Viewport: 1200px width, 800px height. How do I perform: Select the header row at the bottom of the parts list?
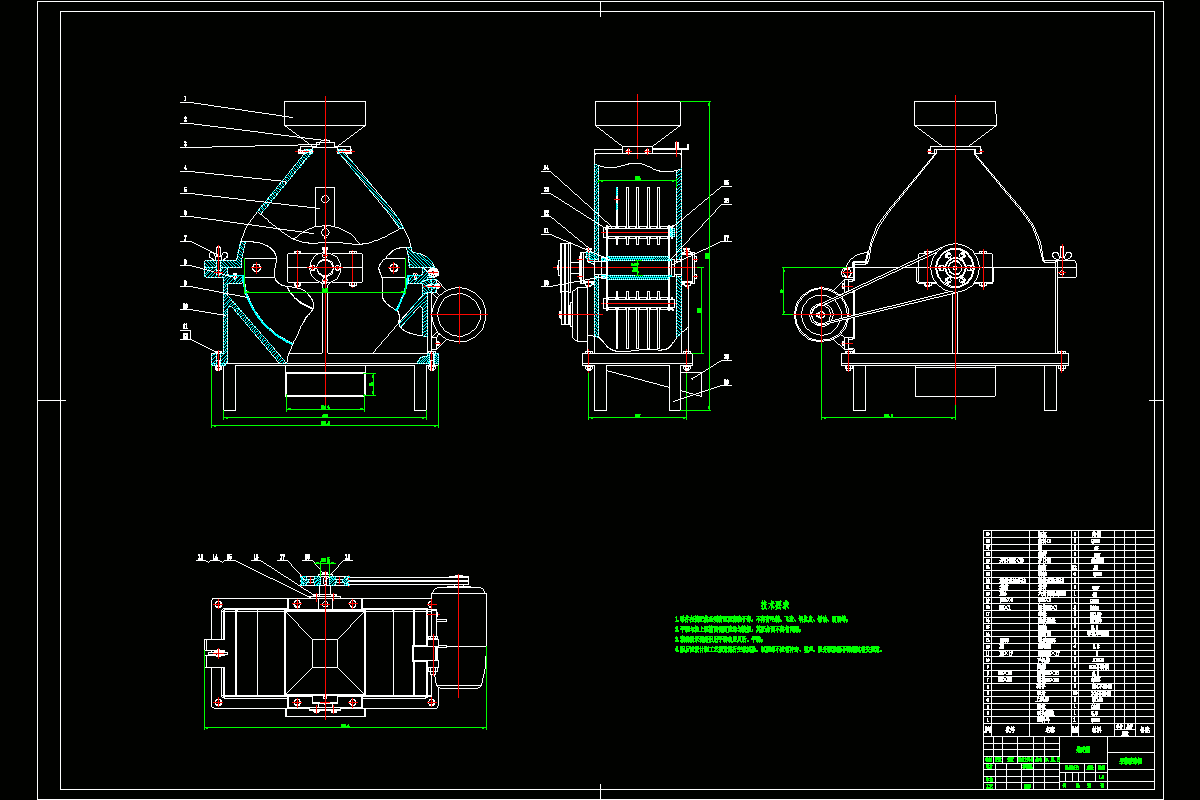pos(1069,730)
